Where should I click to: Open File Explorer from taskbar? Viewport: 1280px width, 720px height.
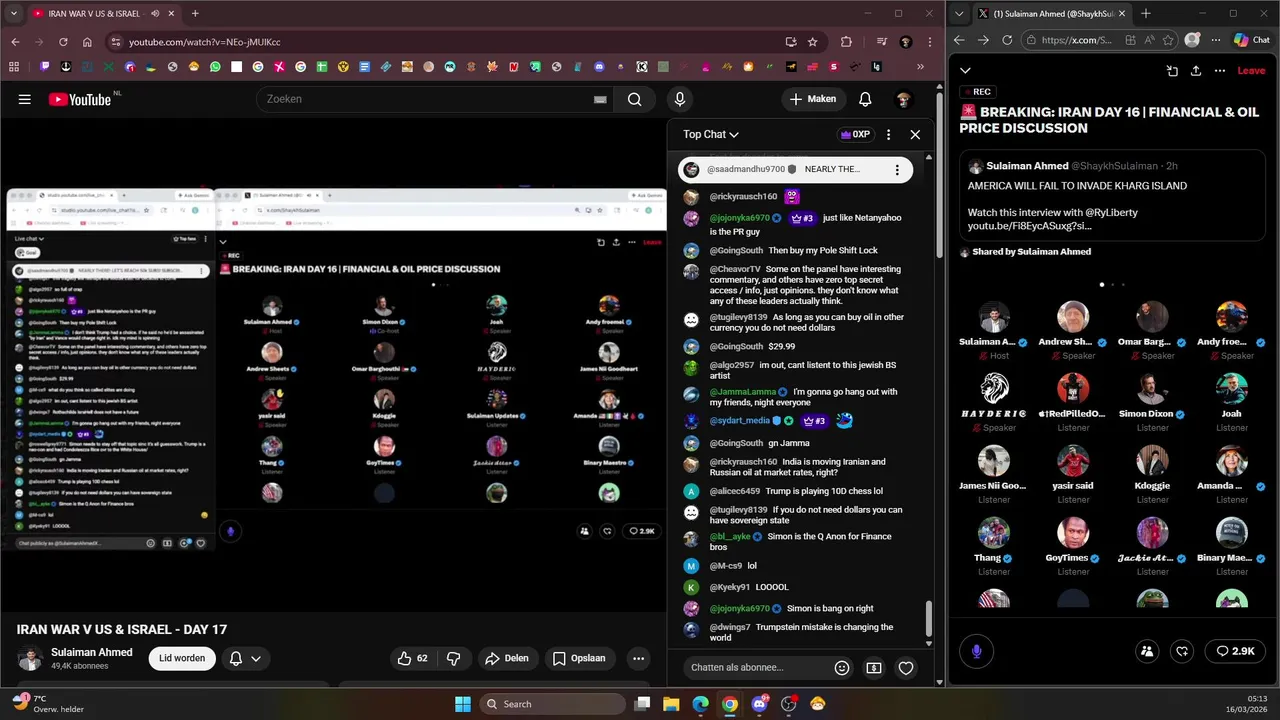click(671, 704)
